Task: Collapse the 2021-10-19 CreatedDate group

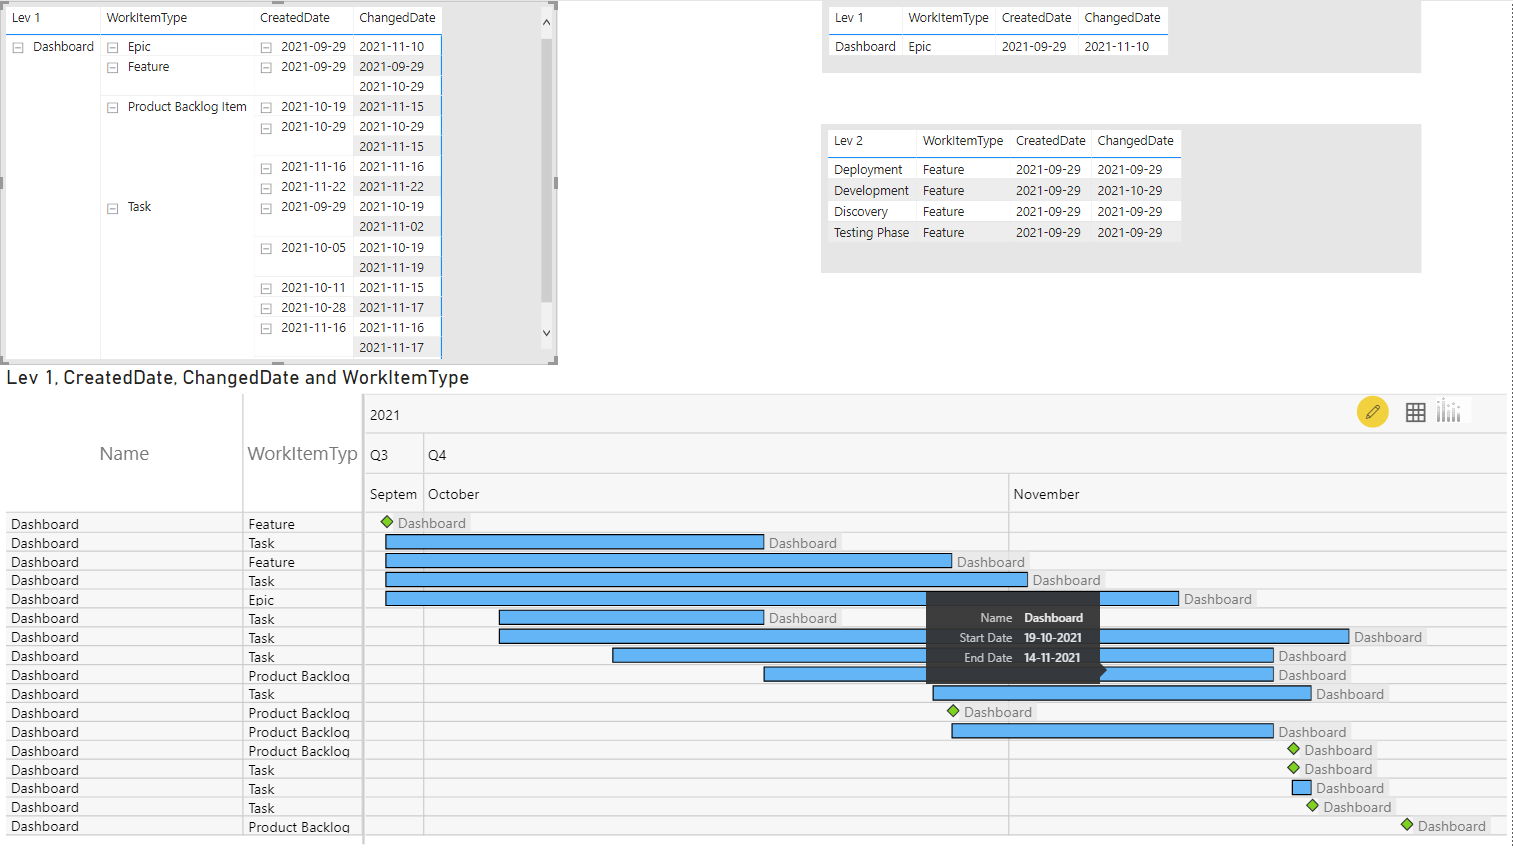Action: (265, 106)
